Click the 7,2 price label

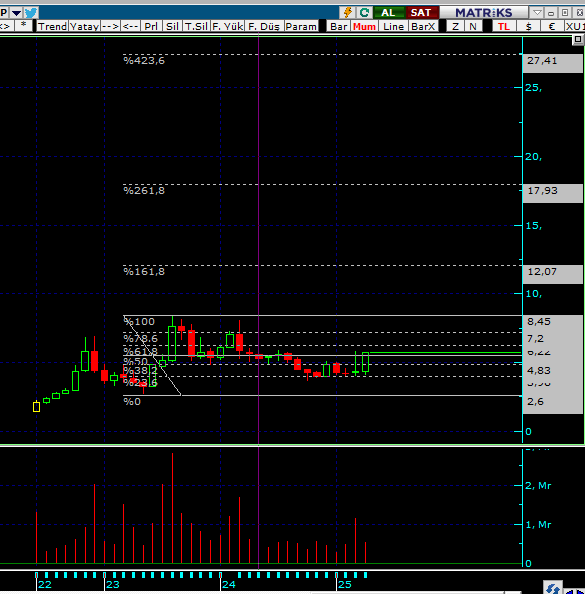click(x=535, y=338)
